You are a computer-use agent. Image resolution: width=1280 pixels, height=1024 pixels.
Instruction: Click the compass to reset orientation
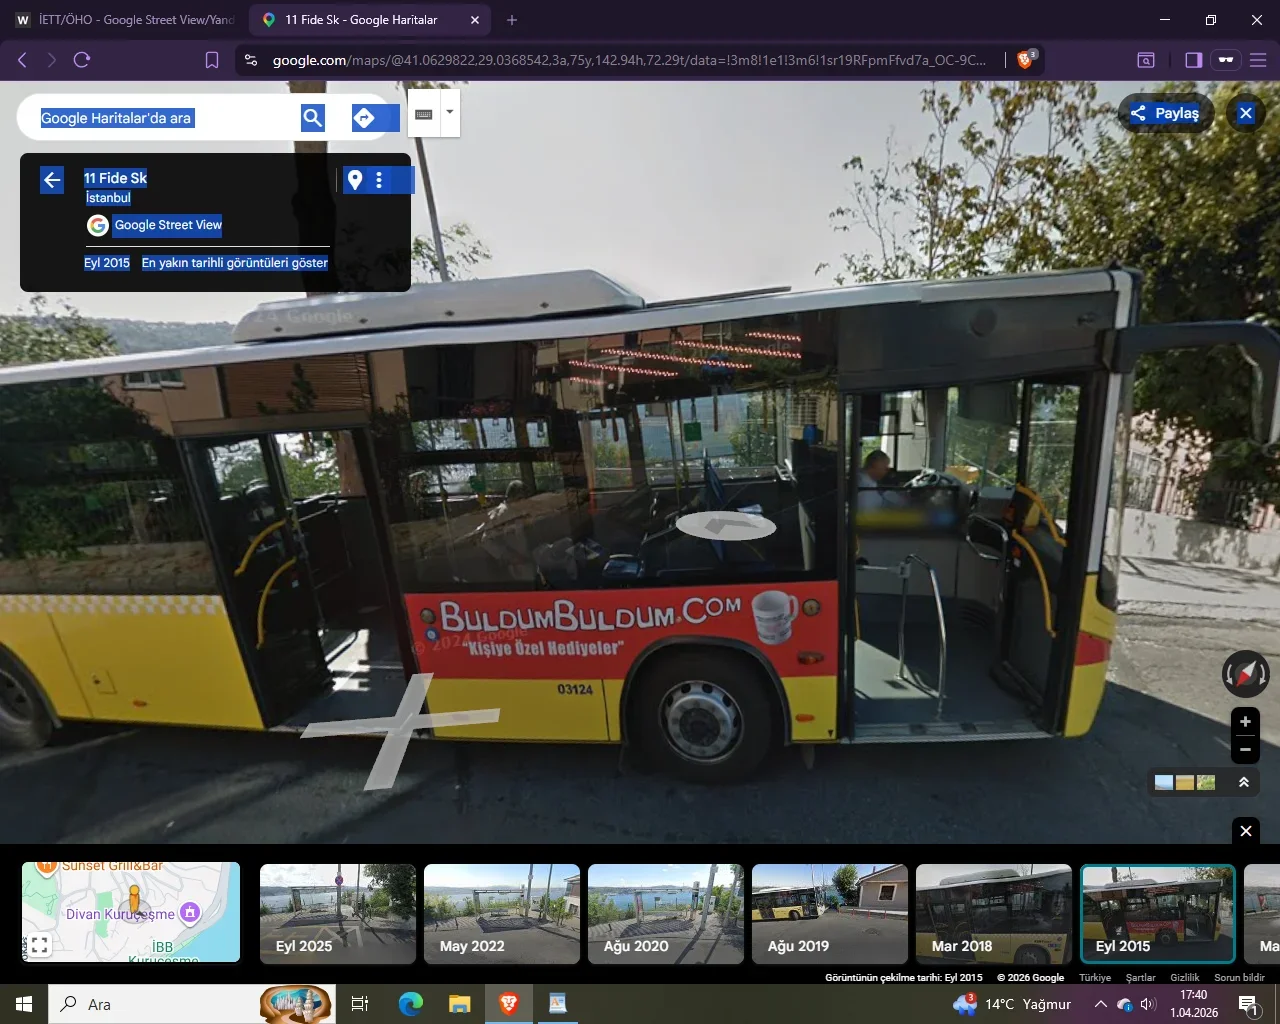tap(1245, 674)
